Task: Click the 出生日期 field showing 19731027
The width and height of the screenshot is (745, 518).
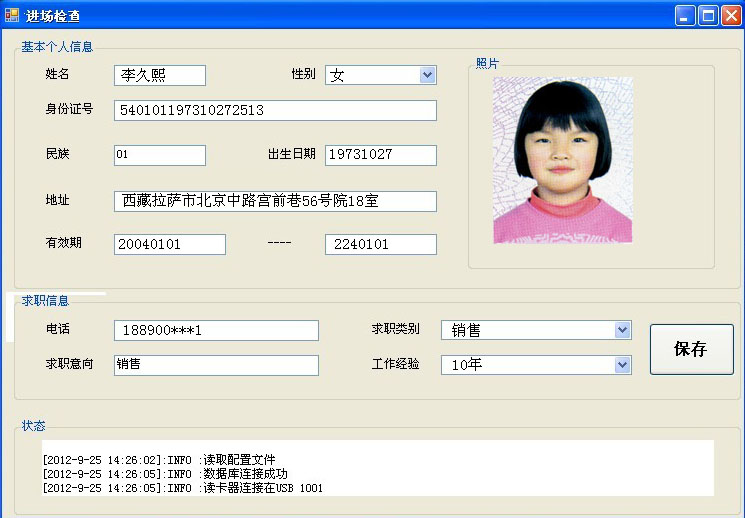Action: click(x=381, y=155)
